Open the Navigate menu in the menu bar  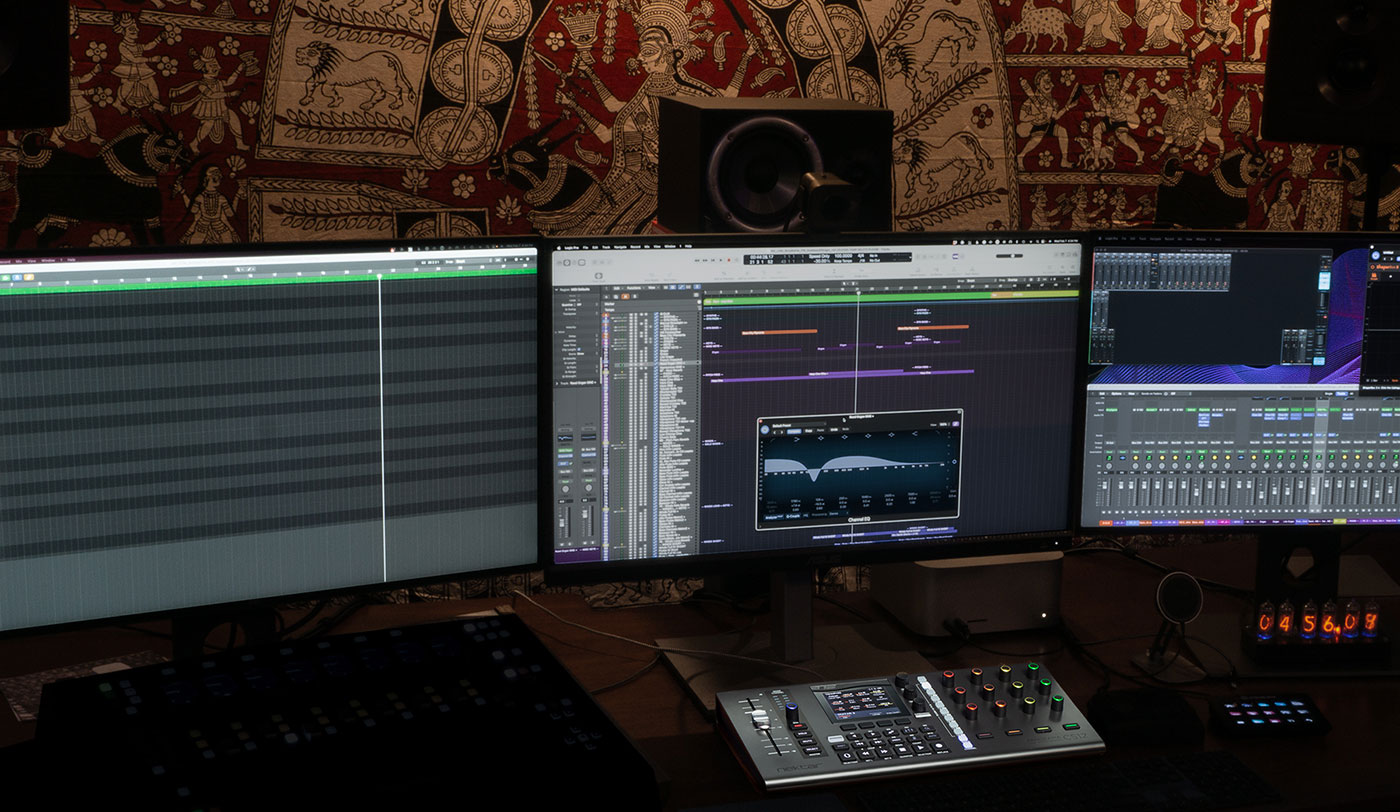620,247
